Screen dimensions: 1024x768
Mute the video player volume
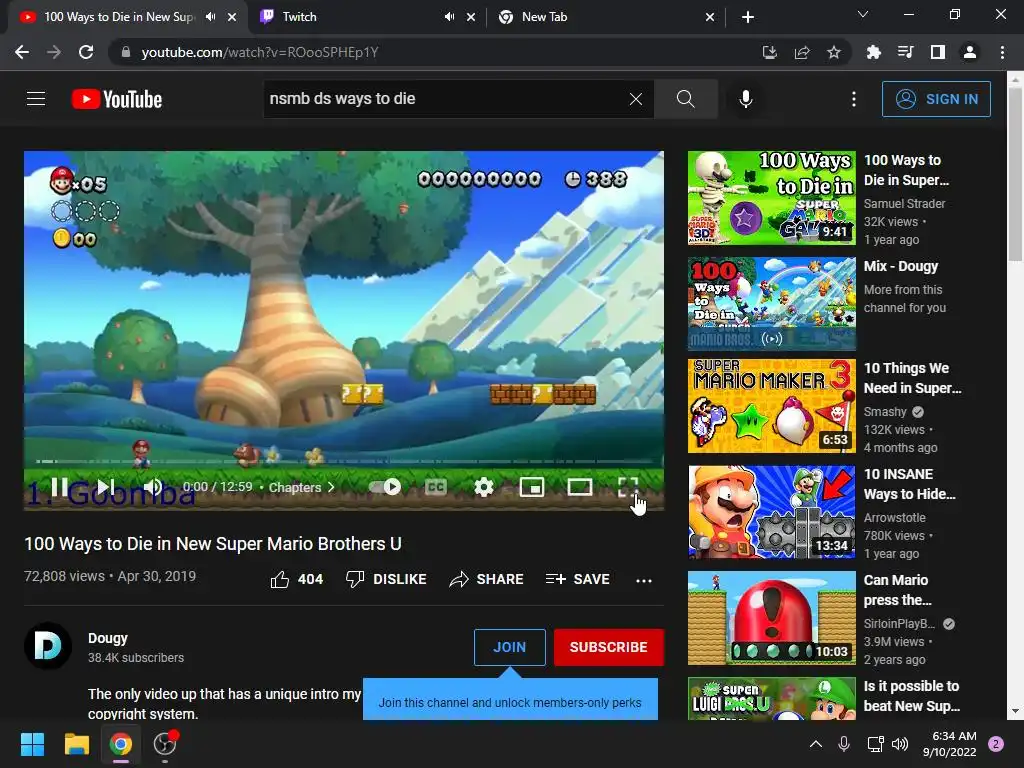(153, 487)
